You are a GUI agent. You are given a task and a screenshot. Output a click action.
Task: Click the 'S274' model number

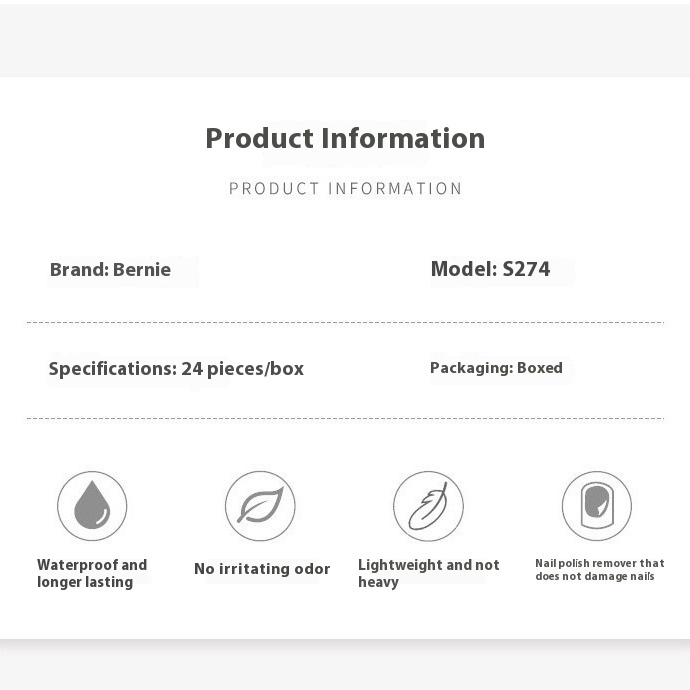point(526,269)
